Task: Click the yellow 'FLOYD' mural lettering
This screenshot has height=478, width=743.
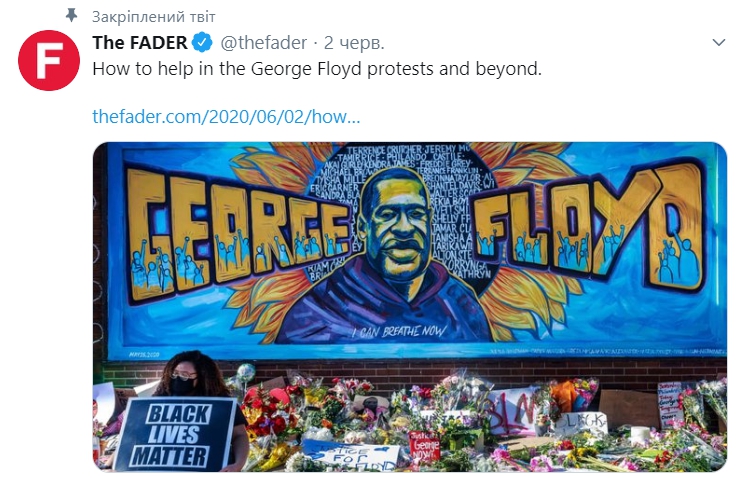Action: click(x=589, y=222)
